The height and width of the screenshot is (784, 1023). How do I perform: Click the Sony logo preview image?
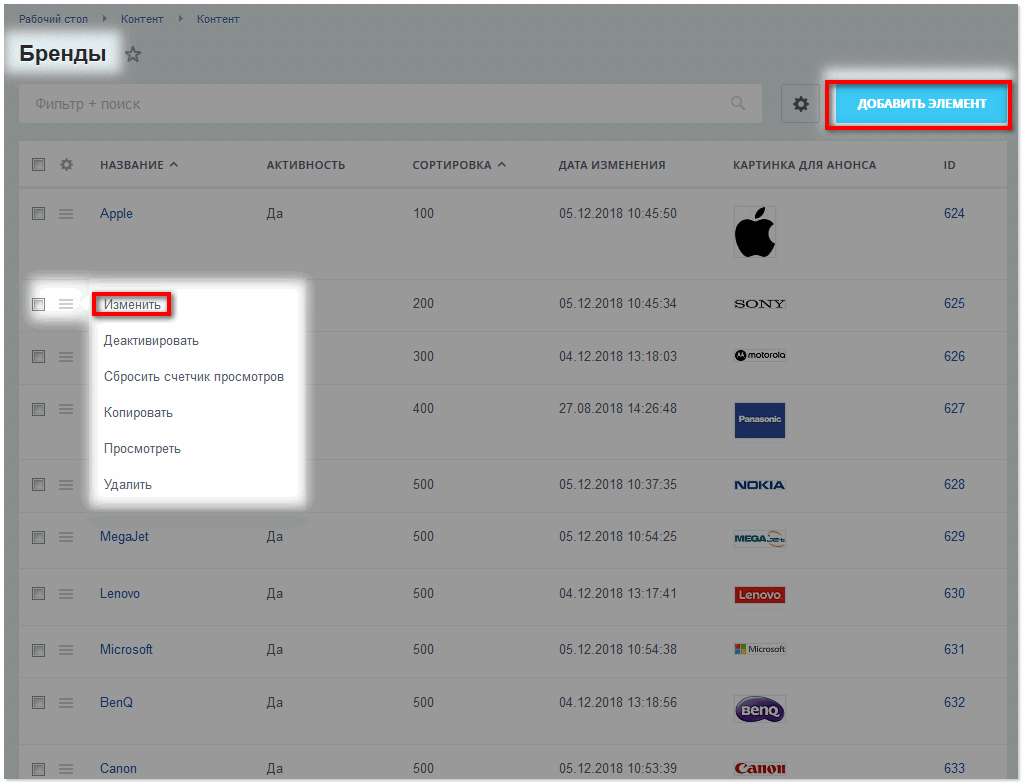[x=759, y=304]
